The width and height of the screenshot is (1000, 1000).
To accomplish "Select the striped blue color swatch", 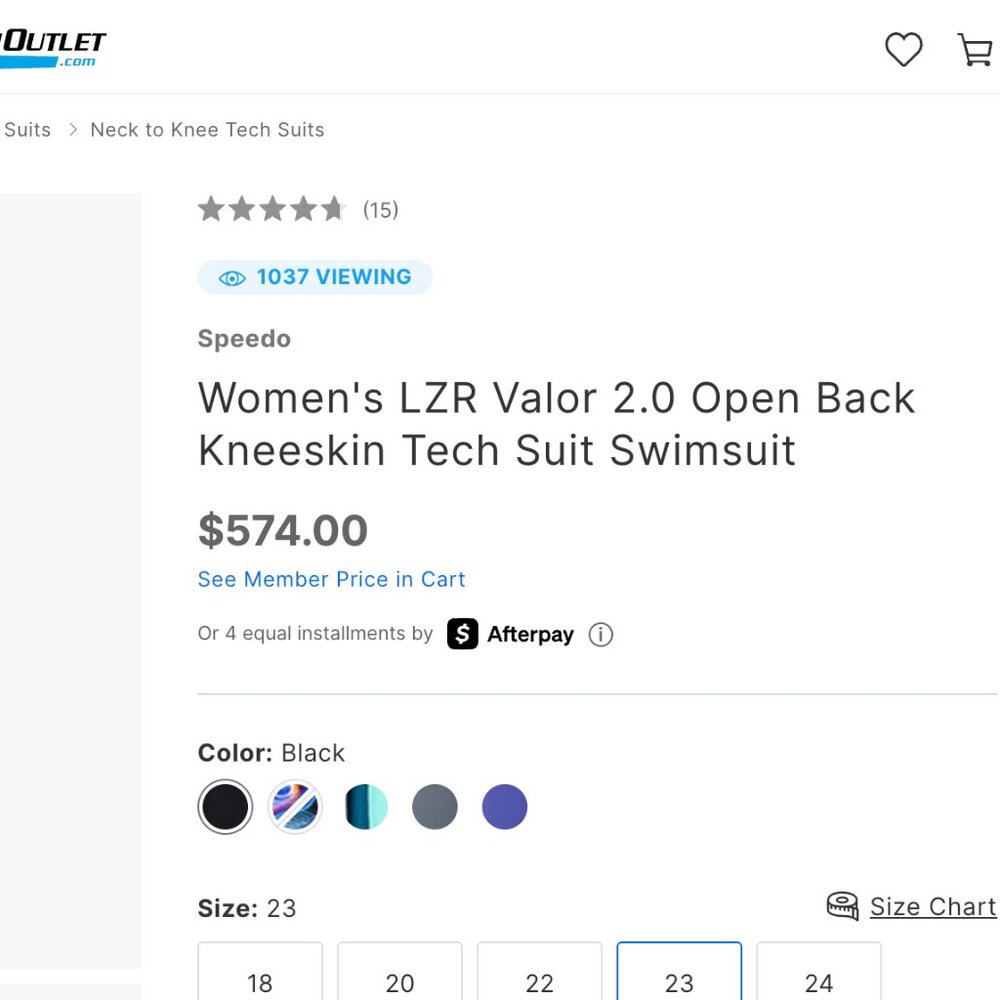I will pyautogui.click(x=294, y=806).
